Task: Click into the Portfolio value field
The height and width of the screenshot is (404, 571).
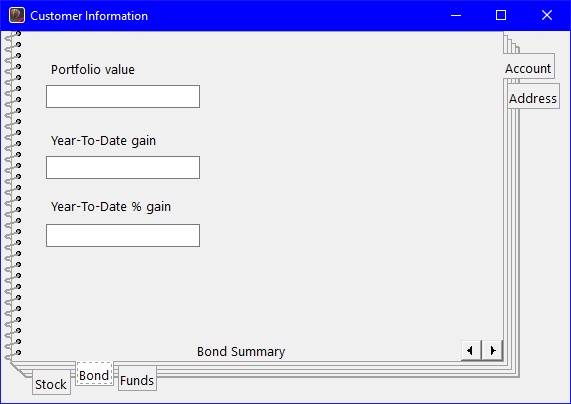Action: click(x=123, y=97)
